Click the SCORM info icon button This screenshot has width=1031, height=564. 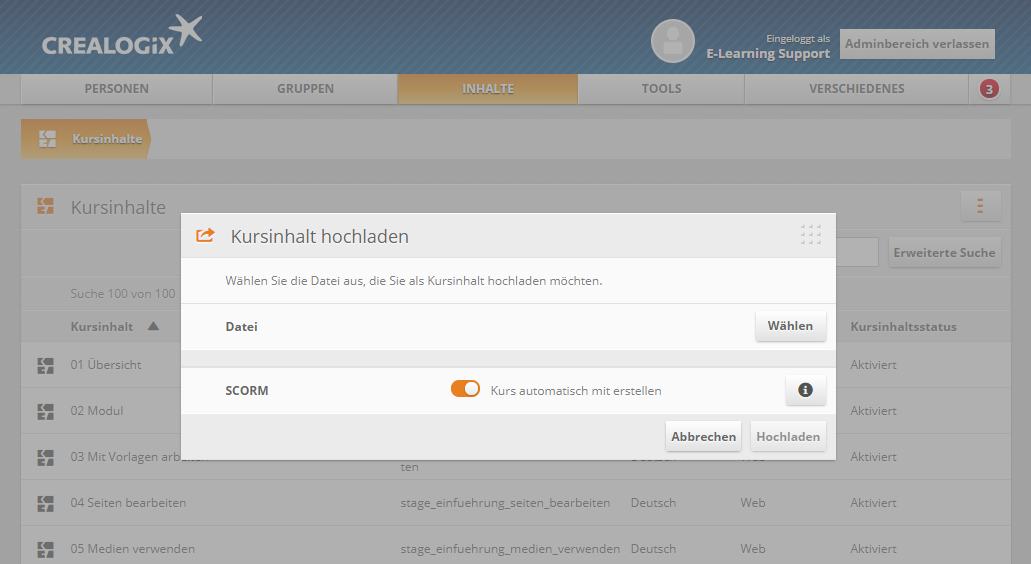tap(805, 390)
